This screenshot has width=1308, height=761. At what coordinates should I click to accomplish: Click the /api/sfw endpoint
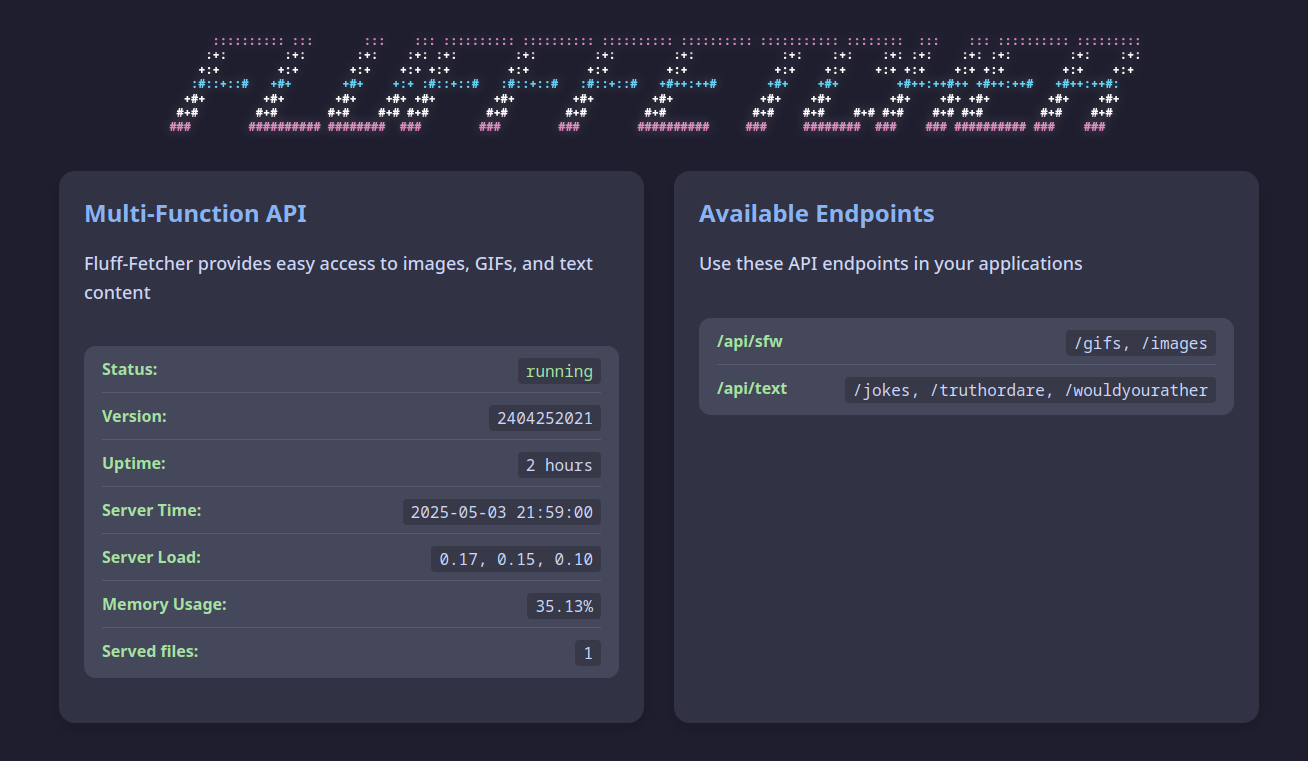(x=750, y=342)
